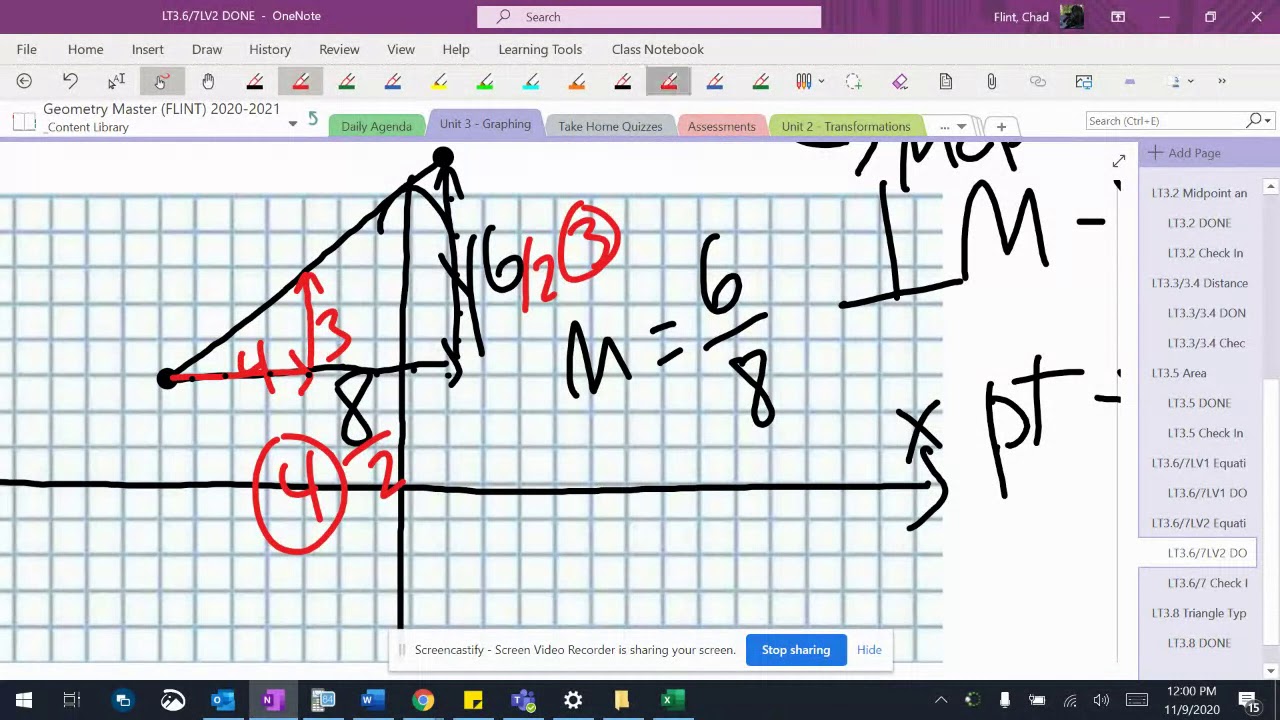Open the LT3.6/7 Check I page
This screenshot has height=720, width=1280.
click(x=1207, y=583)
